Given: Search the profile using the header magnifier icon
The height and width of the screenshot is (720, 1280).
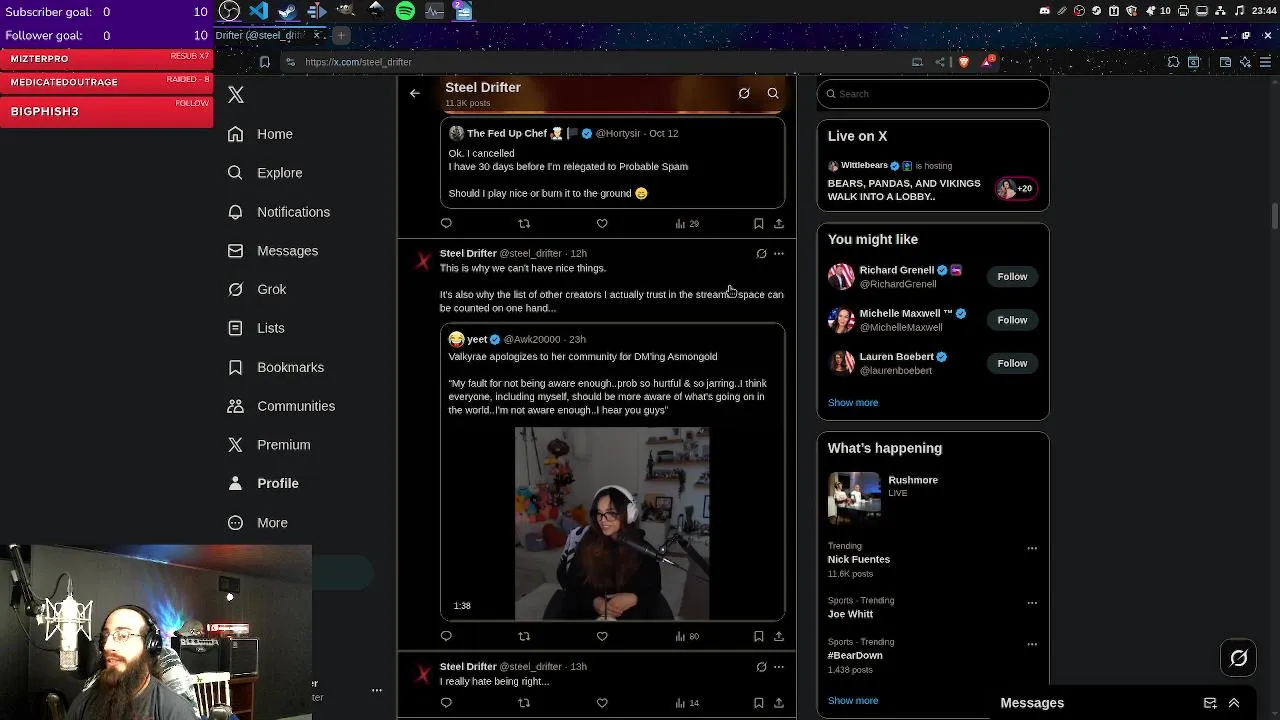Looking at the screenshot, I should (773, 93).
